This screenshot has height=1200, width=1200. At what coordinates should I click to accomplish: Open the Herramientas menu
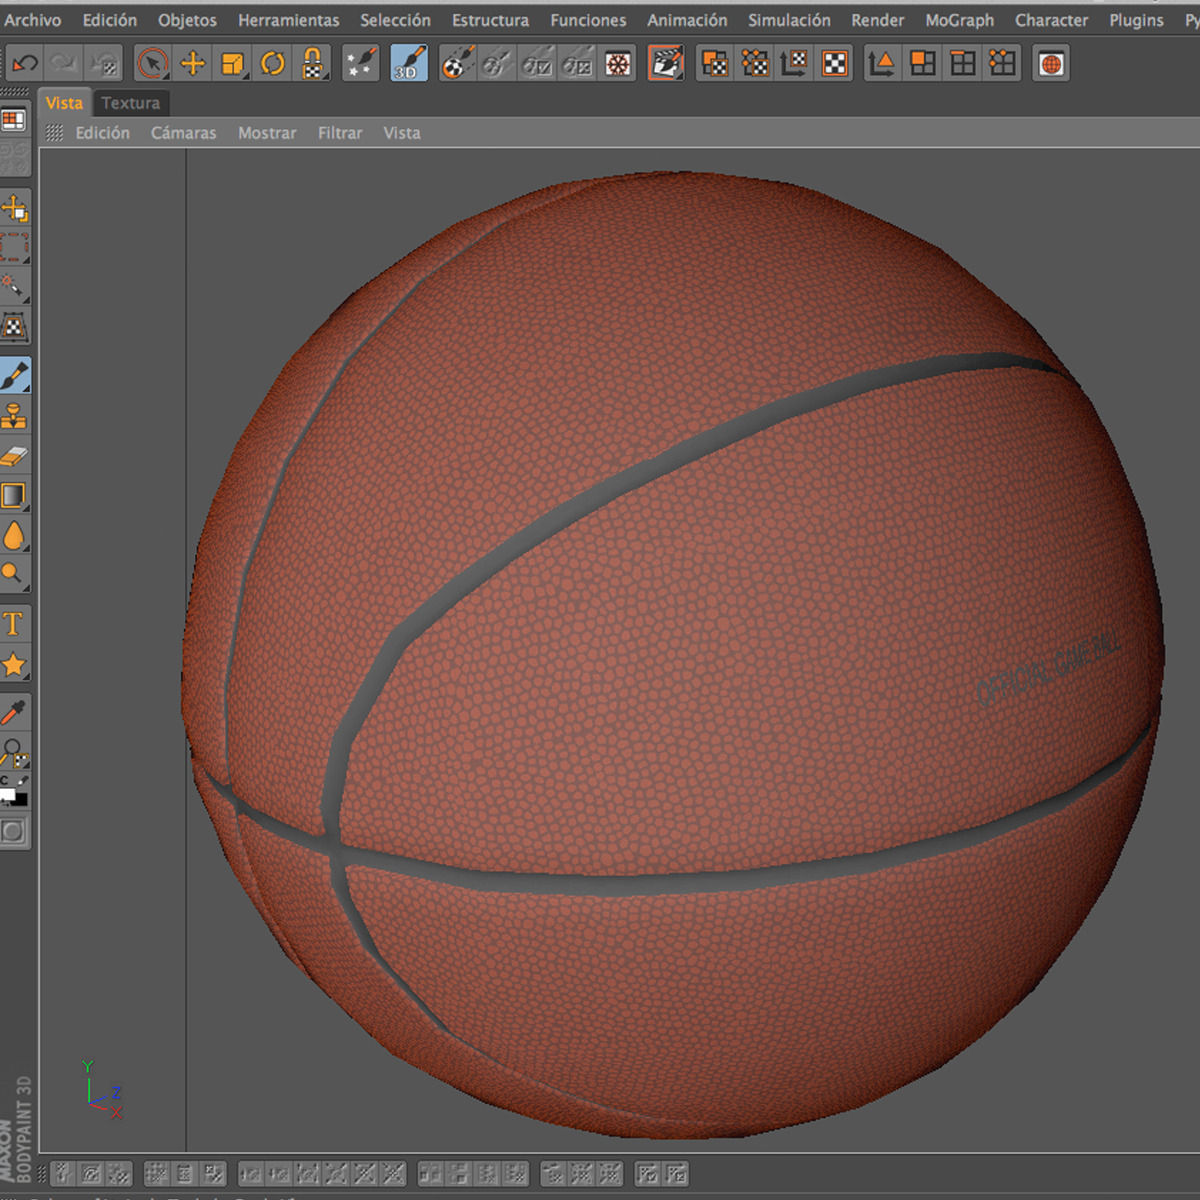[x=289, y=20]
